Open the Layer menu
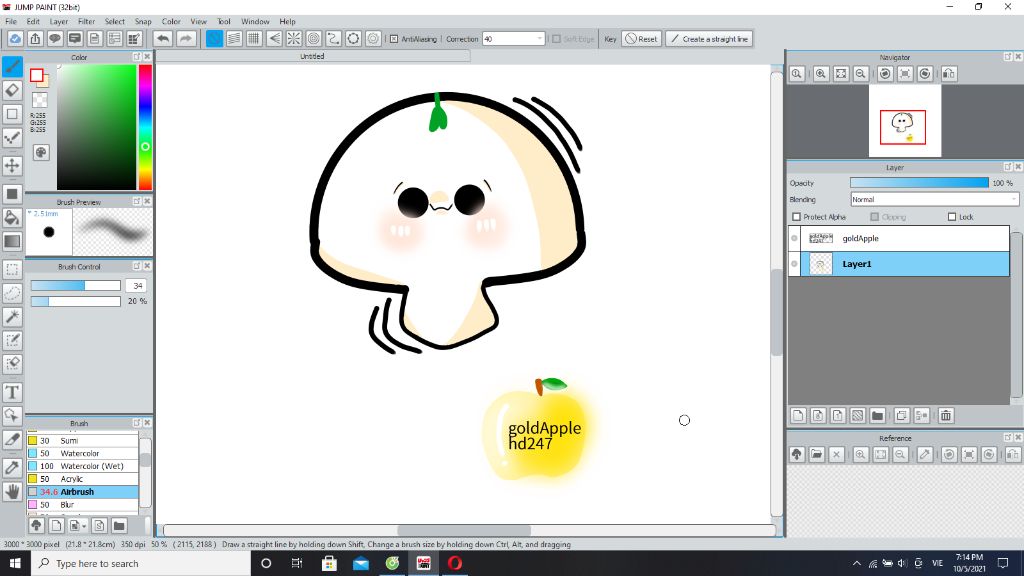1024x576 pixels. pos(59,22)
